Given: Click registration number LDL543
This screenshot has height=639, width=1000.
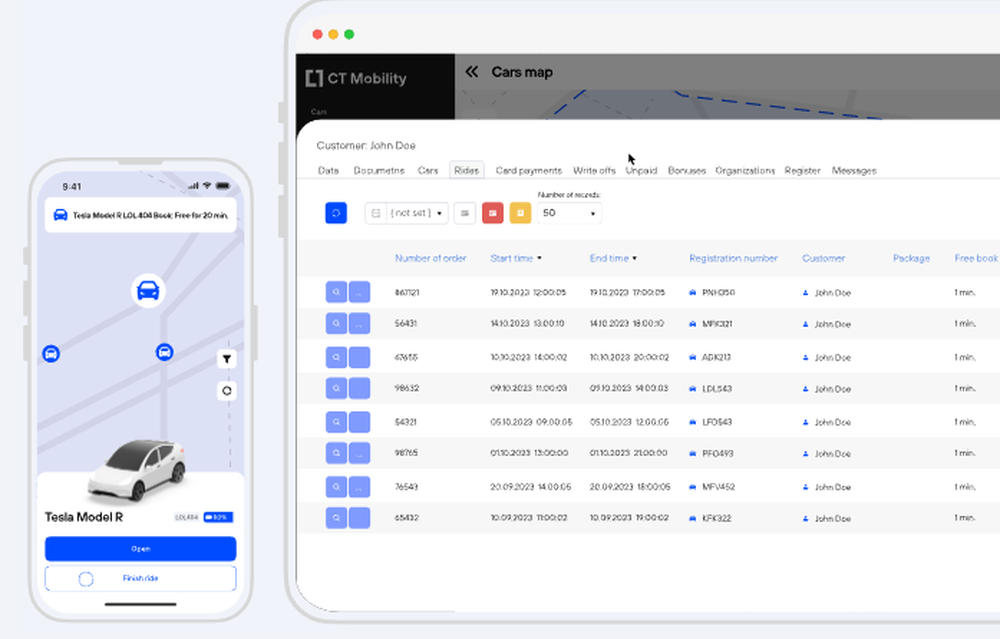Looking at the screenshot, I should [x=717, y=388].
